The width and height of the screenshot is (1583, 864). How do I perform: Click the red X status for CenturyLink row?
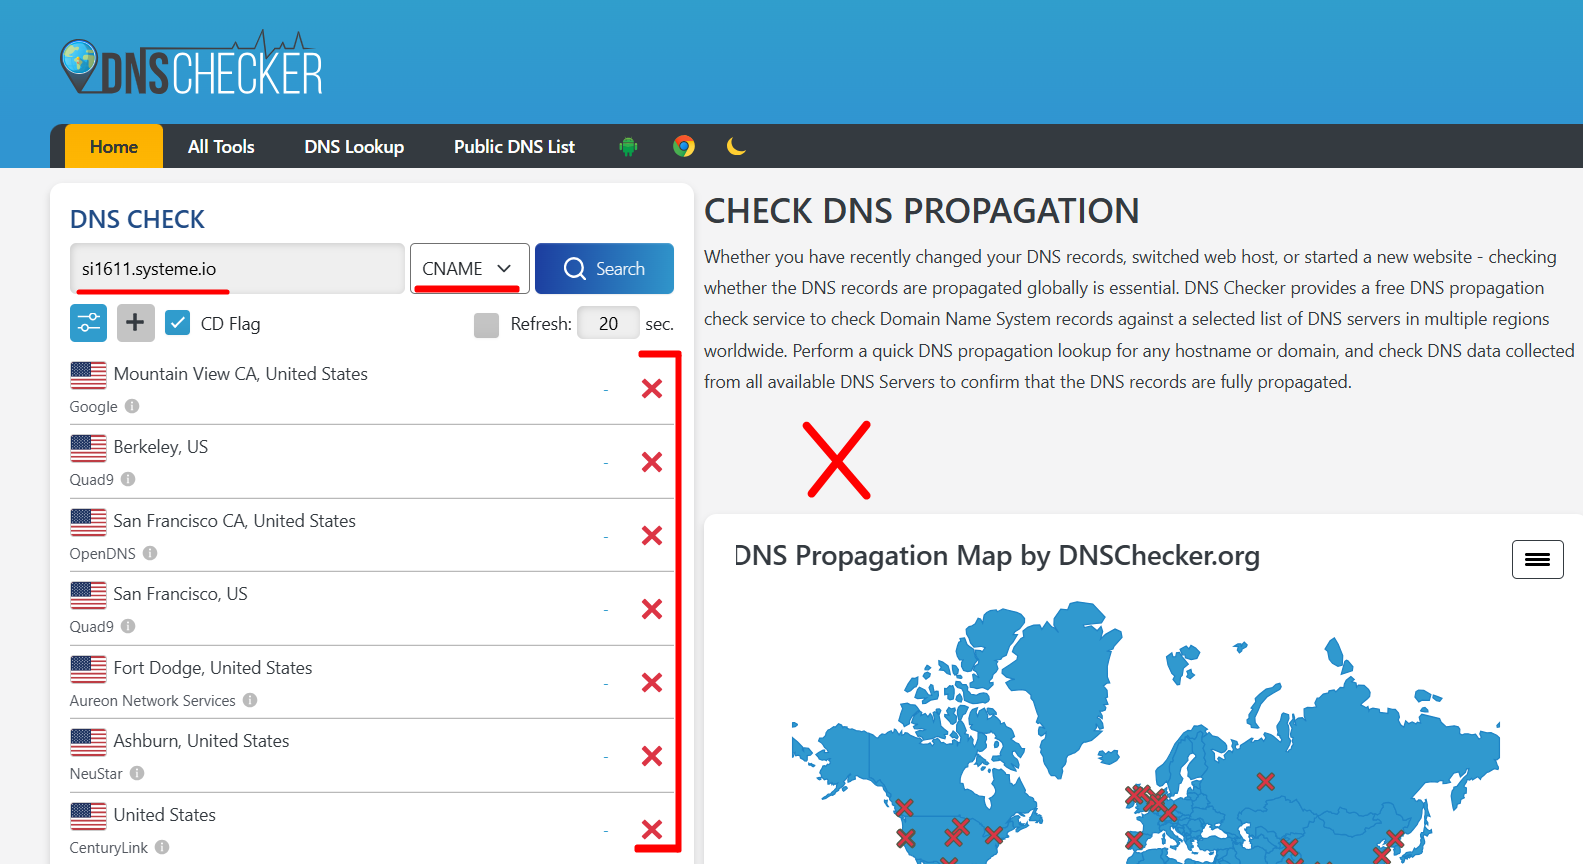point(652,830)
